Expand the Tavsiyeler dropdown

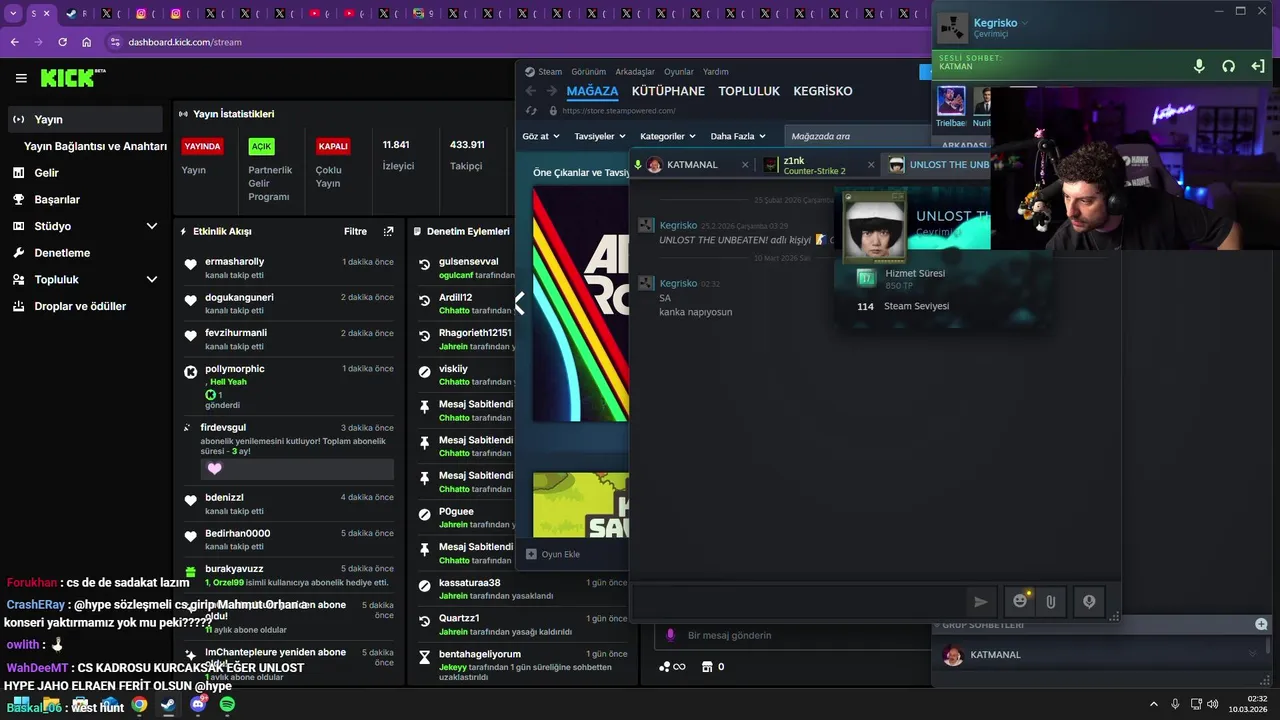point(598,136)
